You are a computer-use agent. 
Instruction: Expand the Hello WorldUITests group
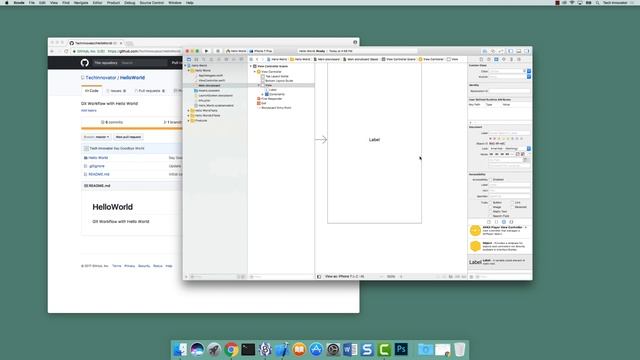pyautogui.click(x=189, y=116)
